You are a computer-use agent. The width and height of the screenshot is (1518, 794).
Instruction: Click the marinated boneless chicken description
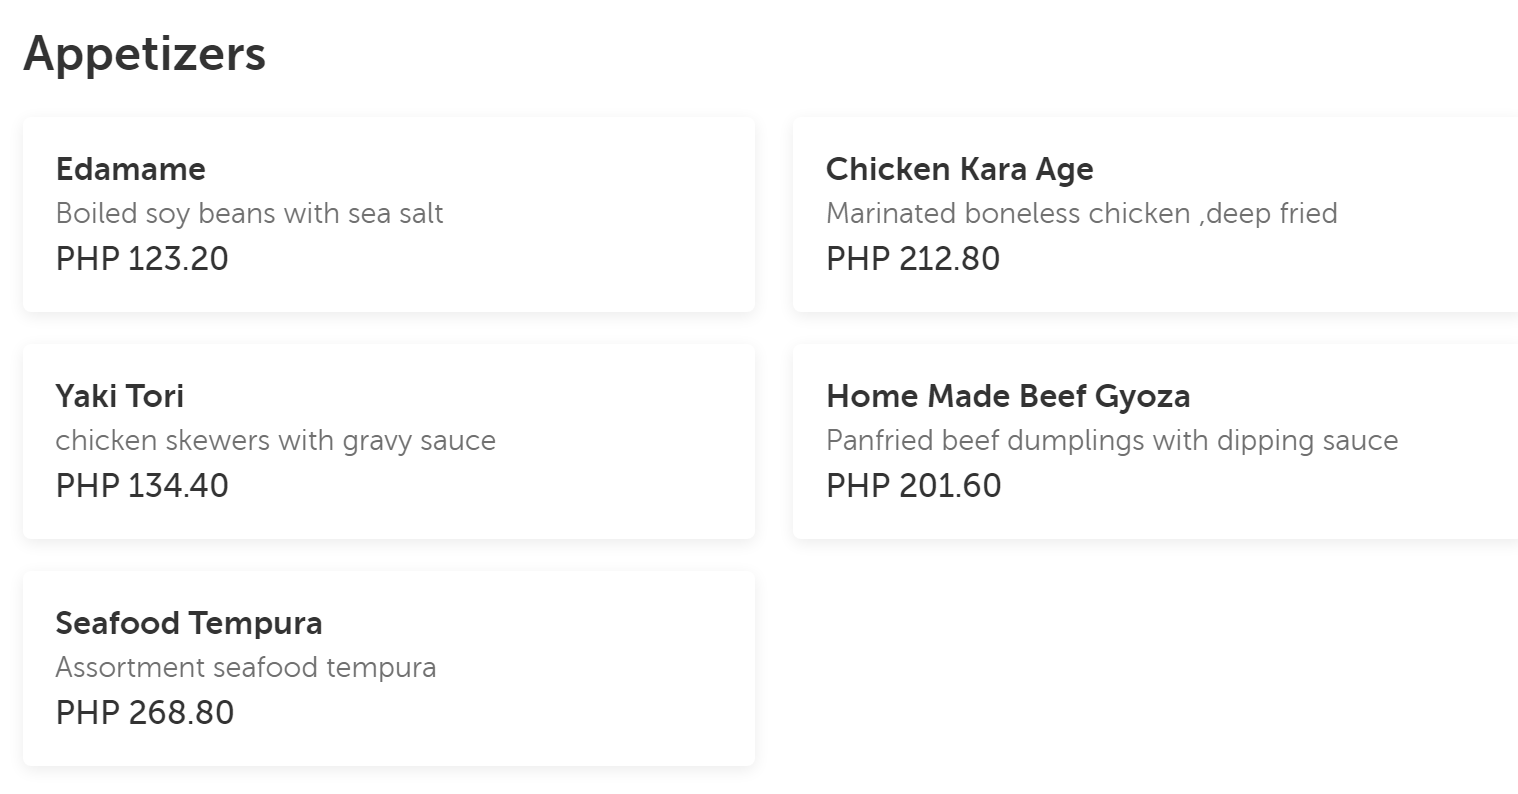point(1081,214)
